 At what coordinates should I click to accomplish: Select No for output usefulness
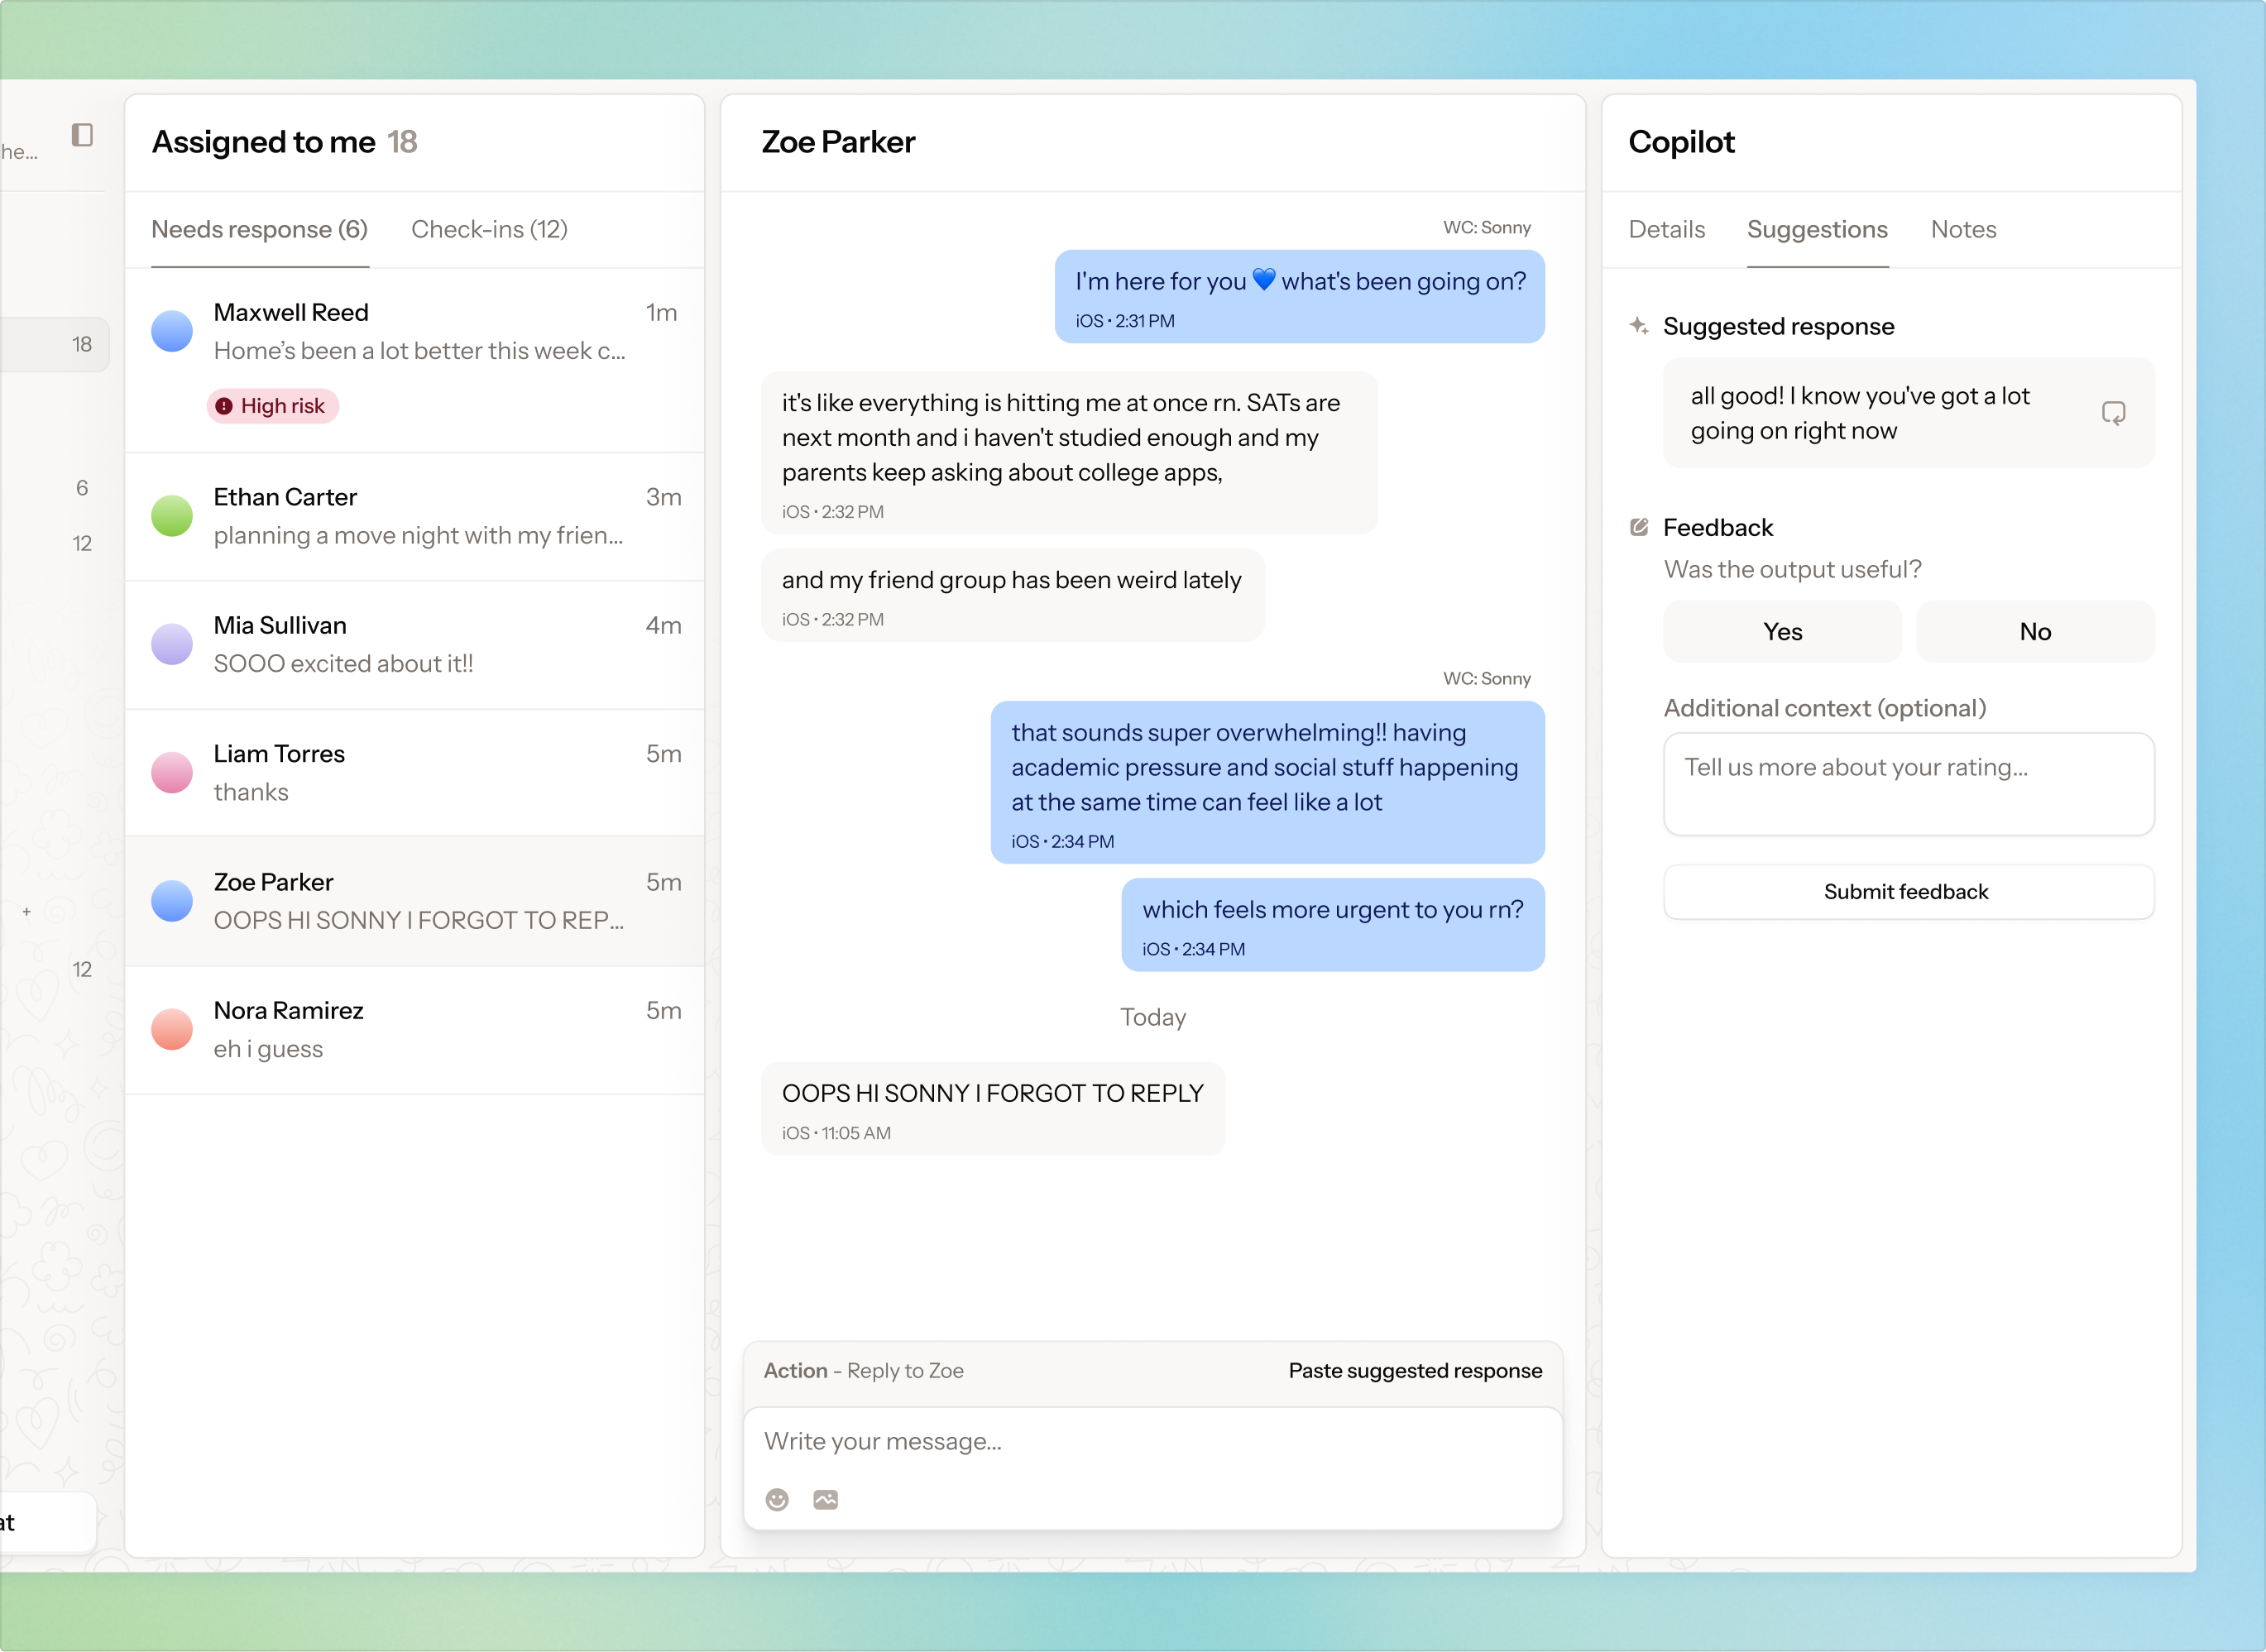pyautogui.click(x=2034, y=632)
